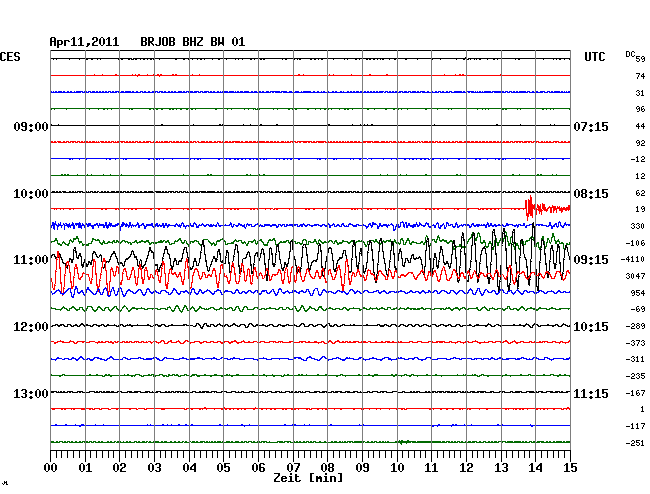Select DC offset value -106
650x494 pixels.
[x=635, y=243]
